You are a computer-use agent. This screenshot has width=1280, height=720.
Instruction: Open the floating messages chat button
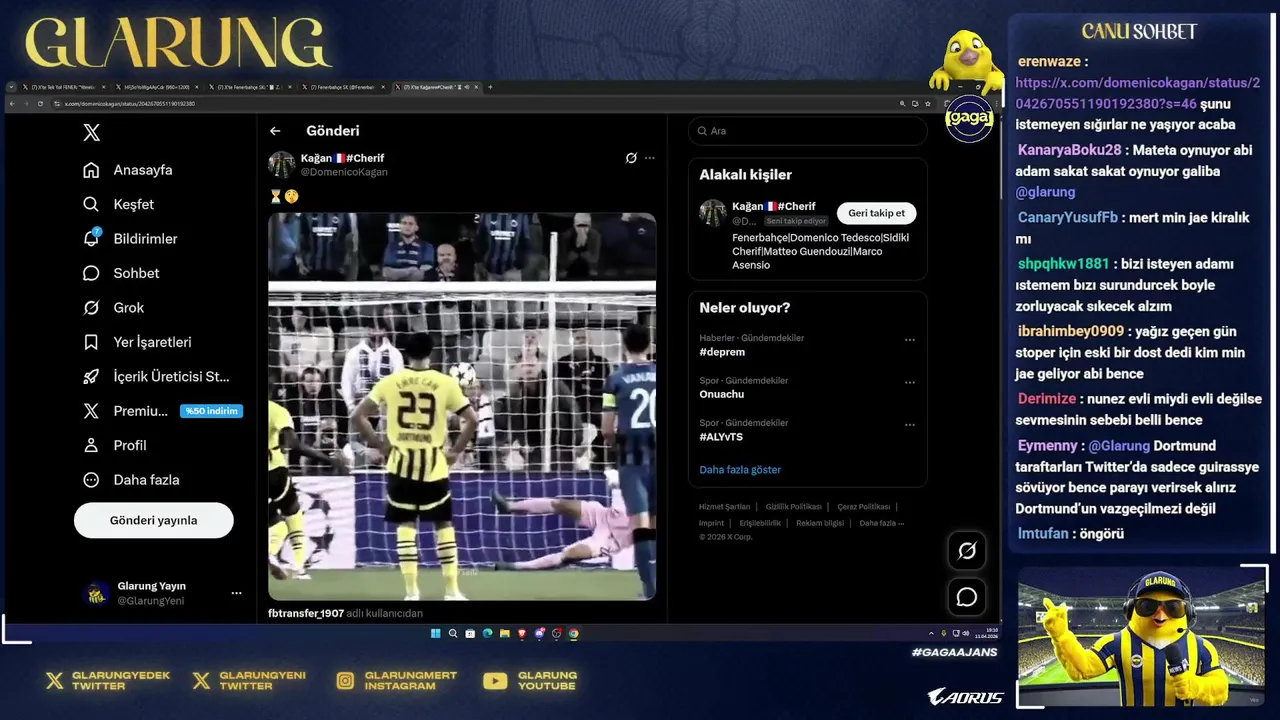tap(967, 597)
